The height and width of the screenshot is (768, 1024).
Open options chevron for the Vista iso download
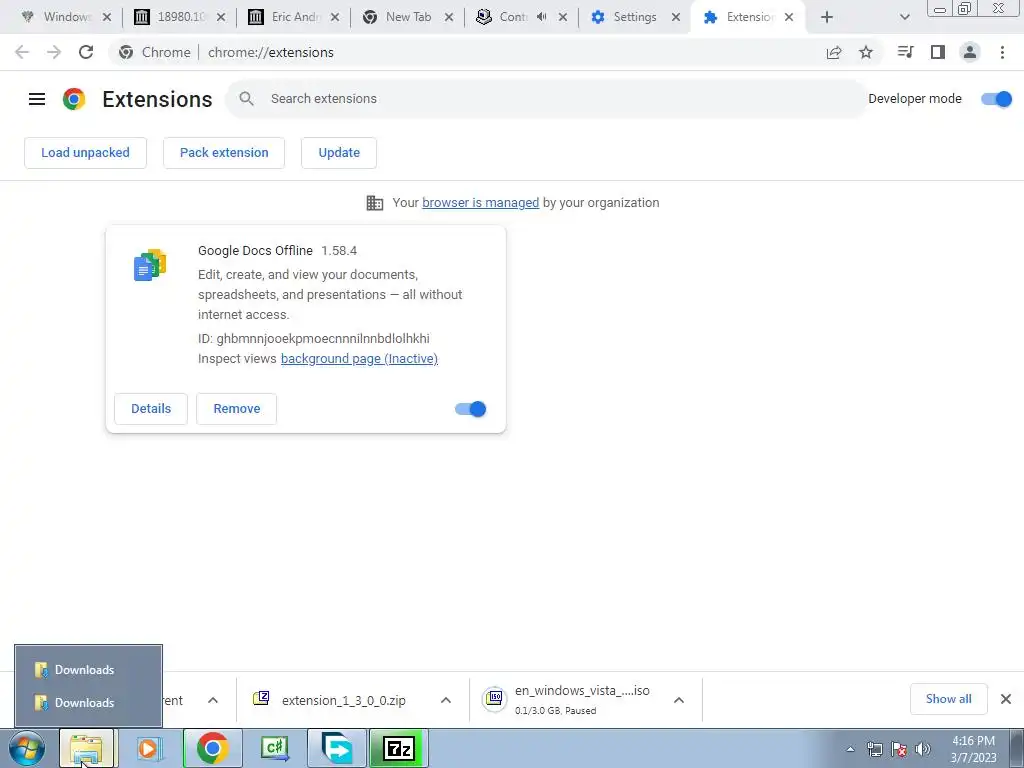679,700
